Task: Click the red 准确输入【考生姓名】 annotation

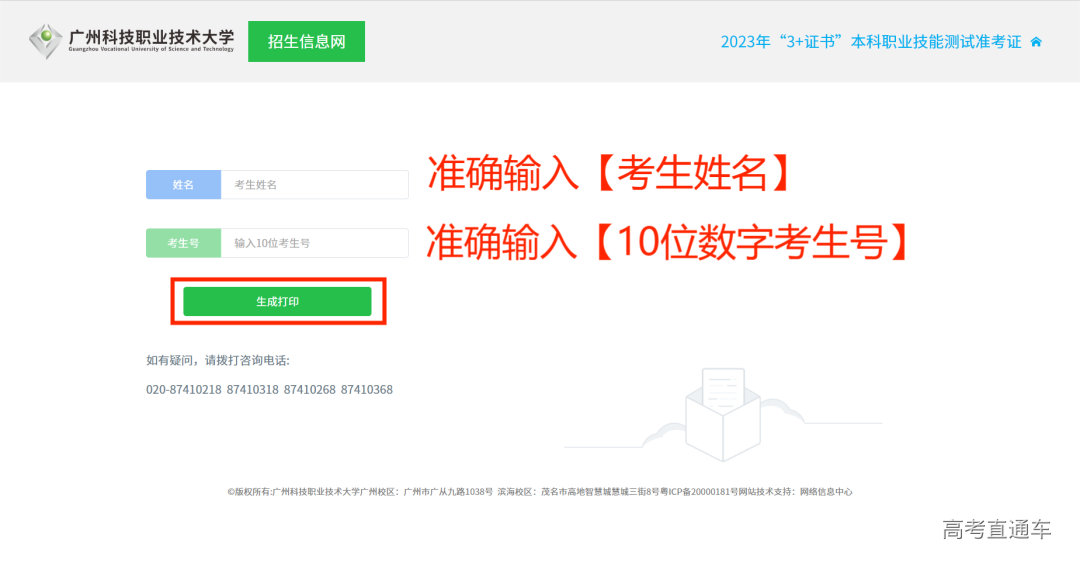Action: (610, 175)
